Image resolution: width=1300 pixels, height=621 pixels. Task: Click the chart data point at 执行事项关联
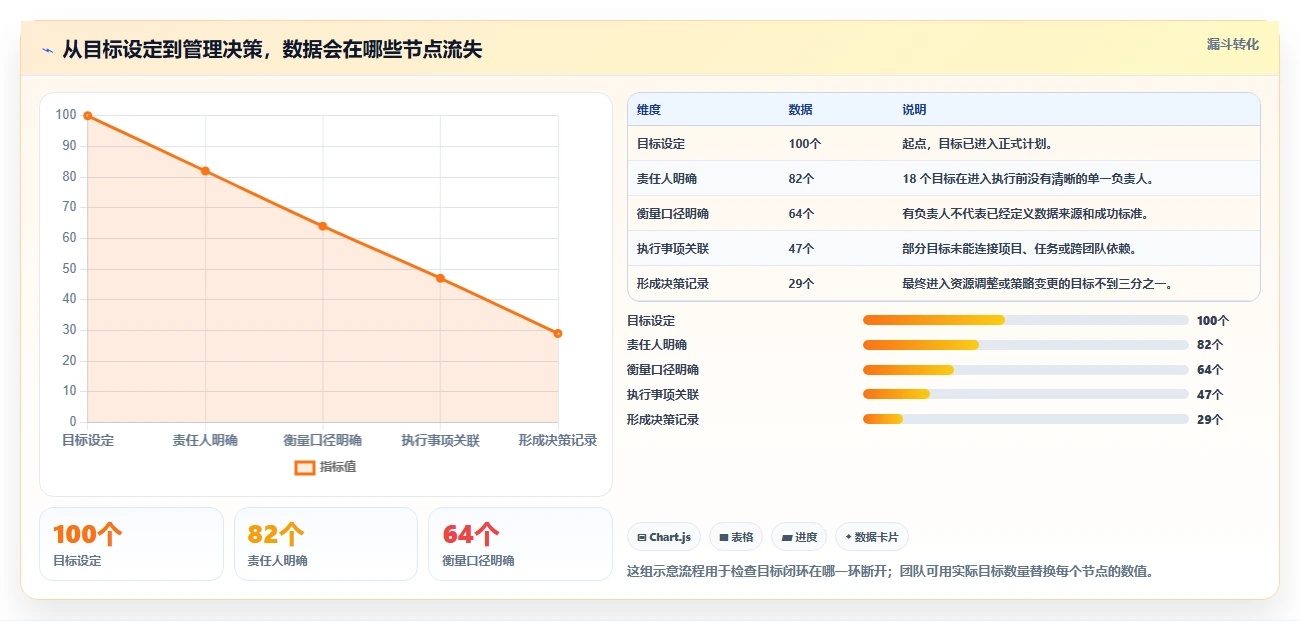[x=440, y=278]
